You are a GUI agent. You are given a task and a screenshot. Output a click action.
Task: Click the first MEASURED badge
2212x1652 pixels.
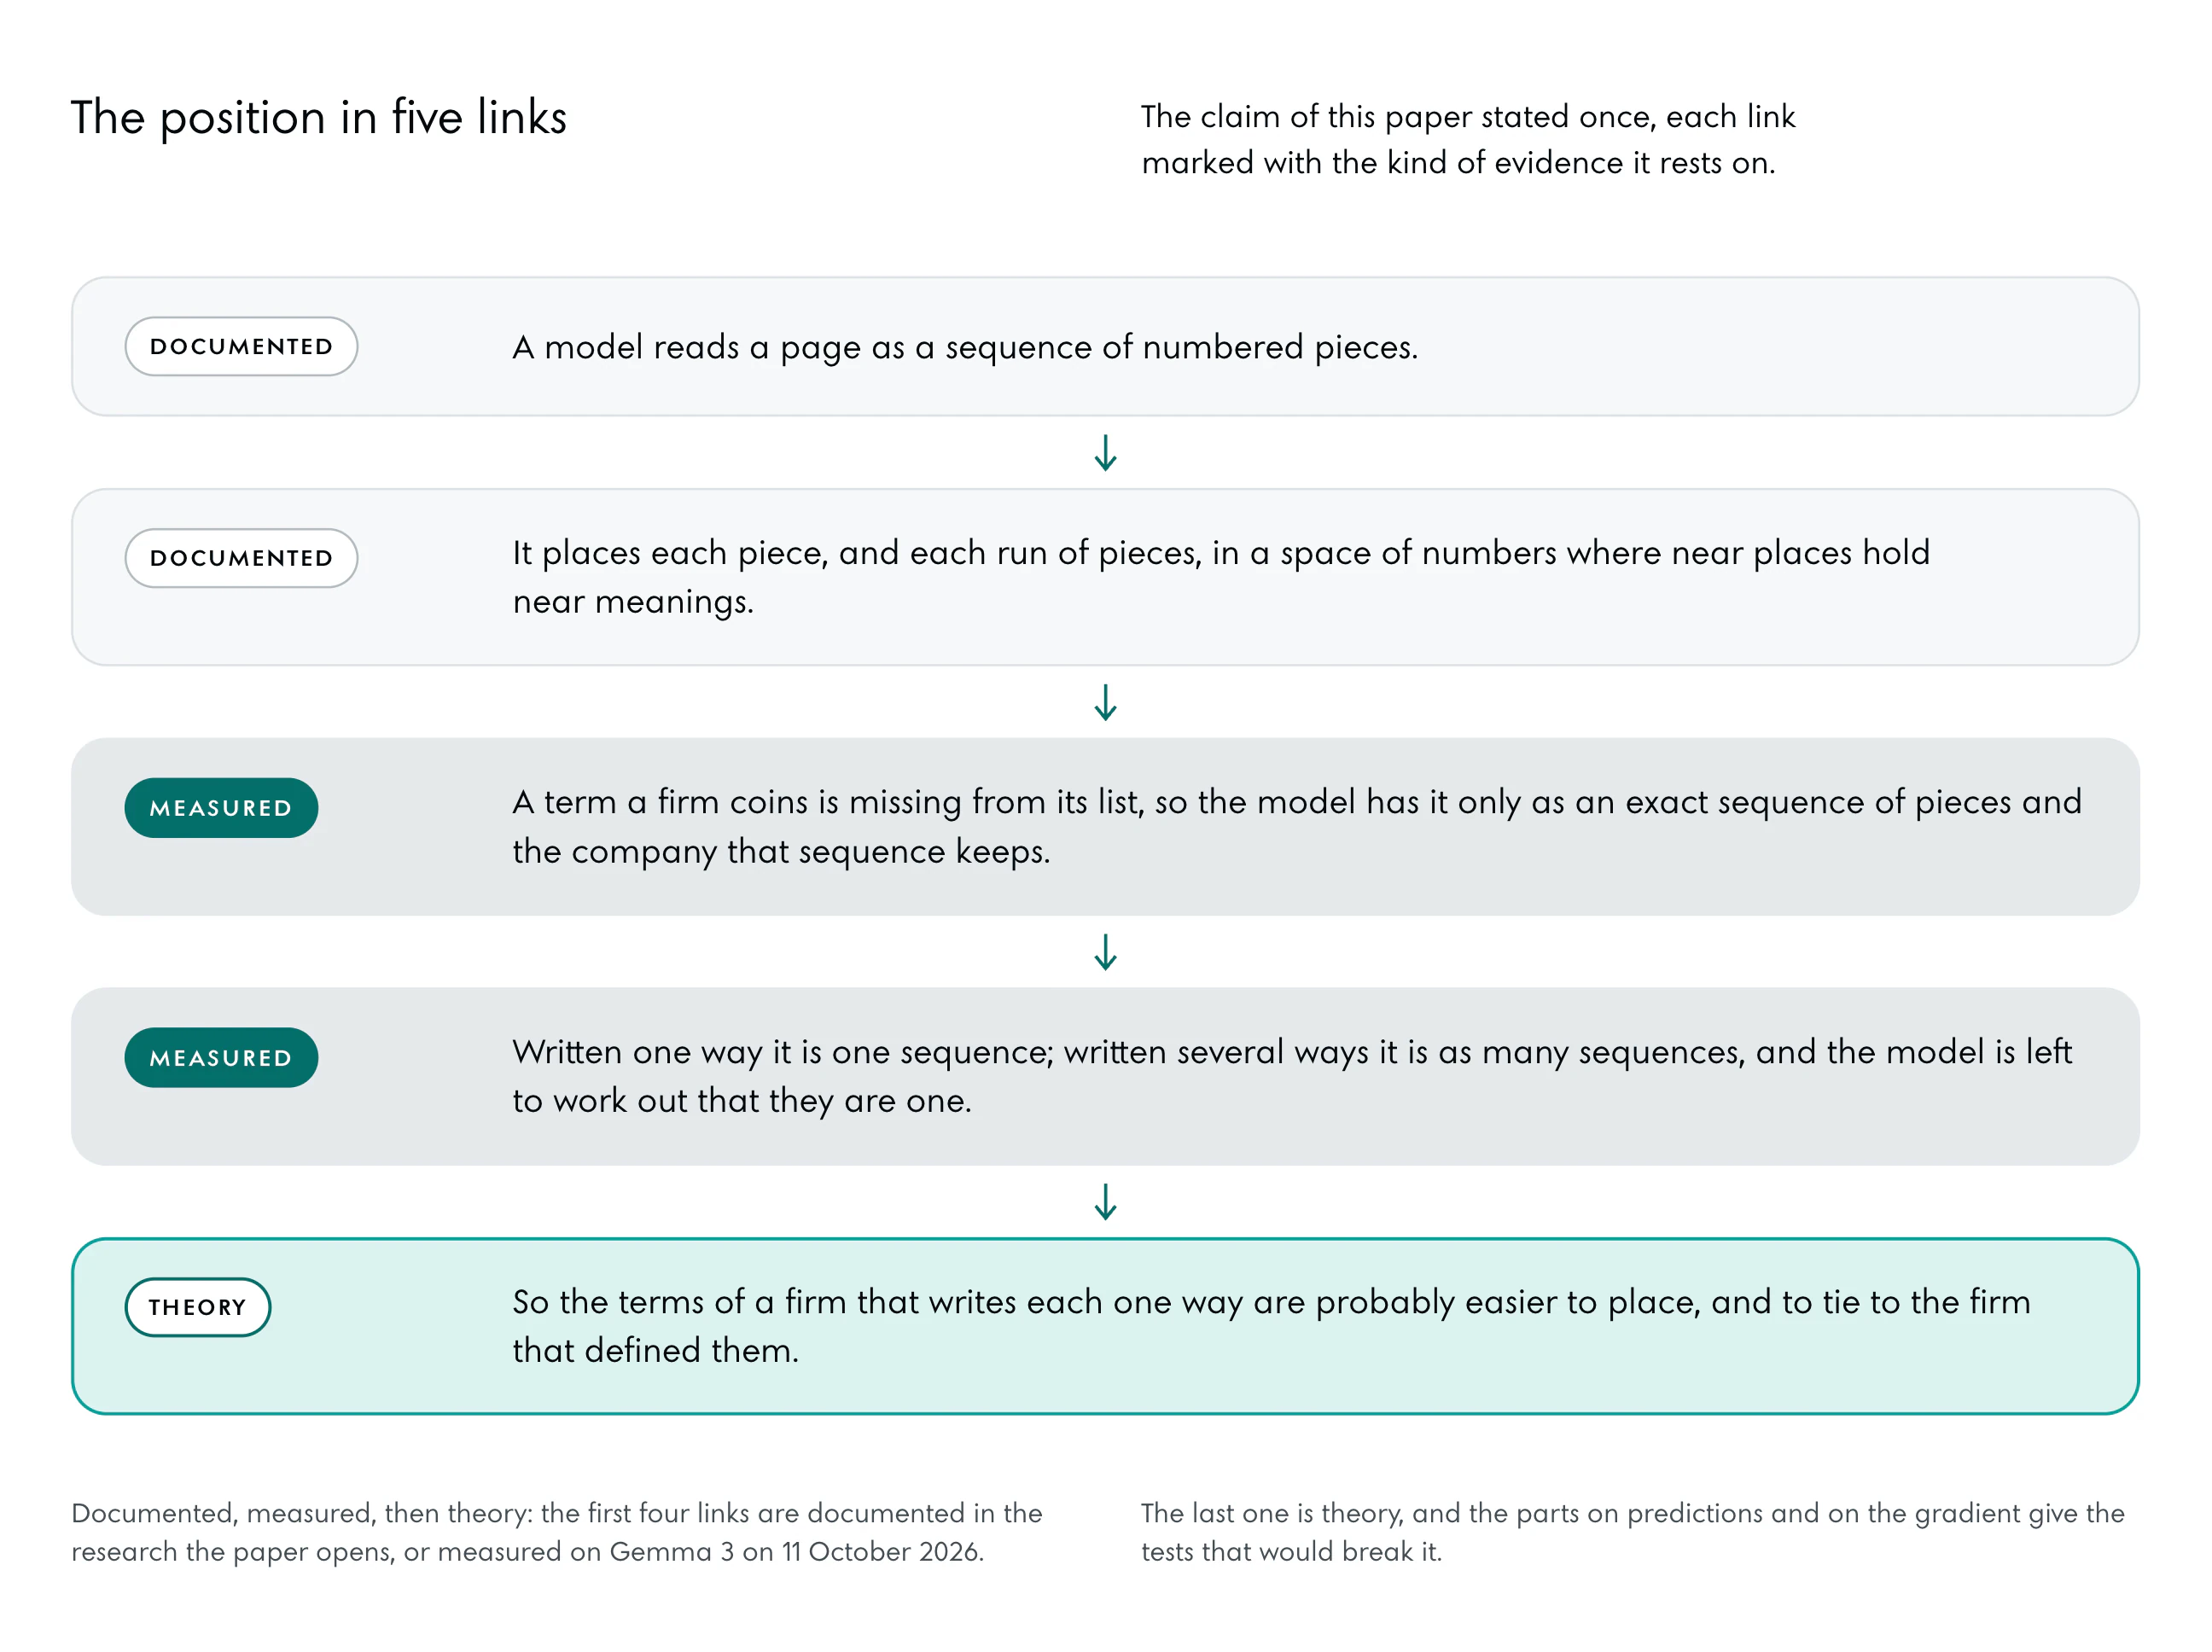(x=221, y=808)
